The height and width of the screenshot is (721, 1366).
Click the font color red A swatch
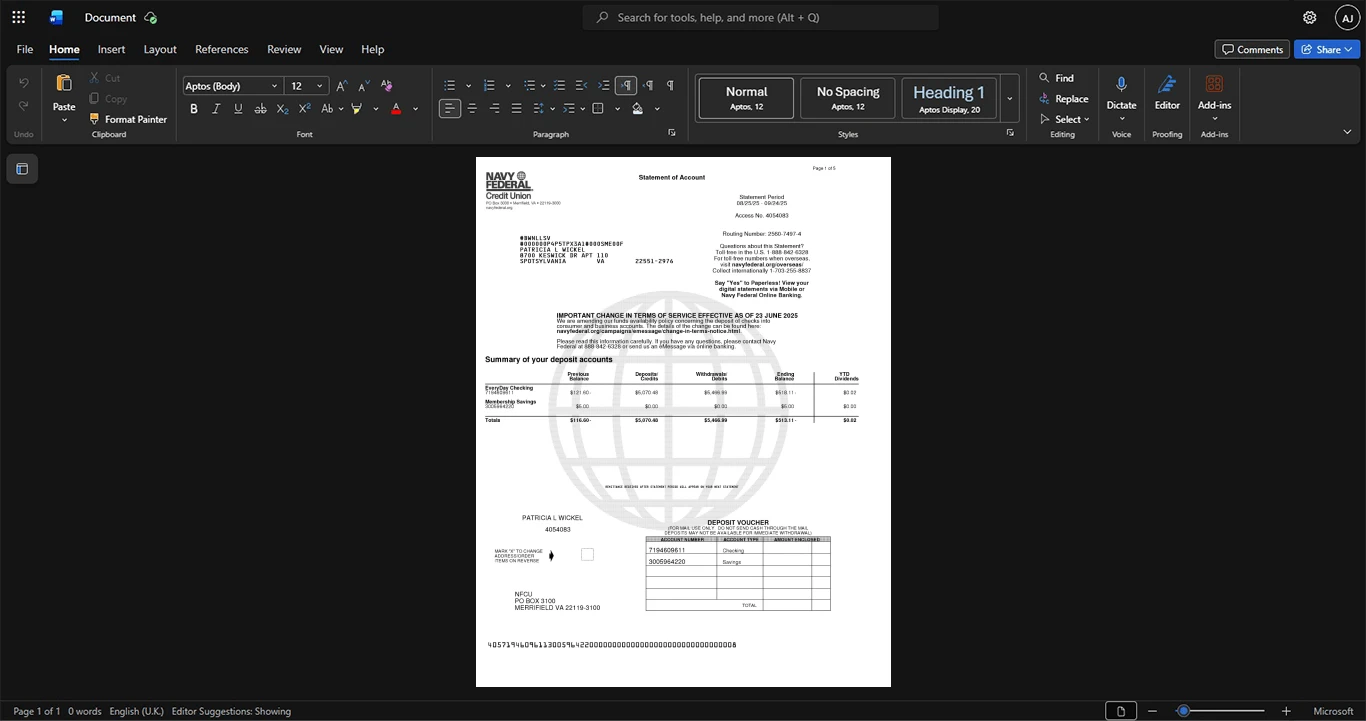pyautogui.click(x=396, y=108)
